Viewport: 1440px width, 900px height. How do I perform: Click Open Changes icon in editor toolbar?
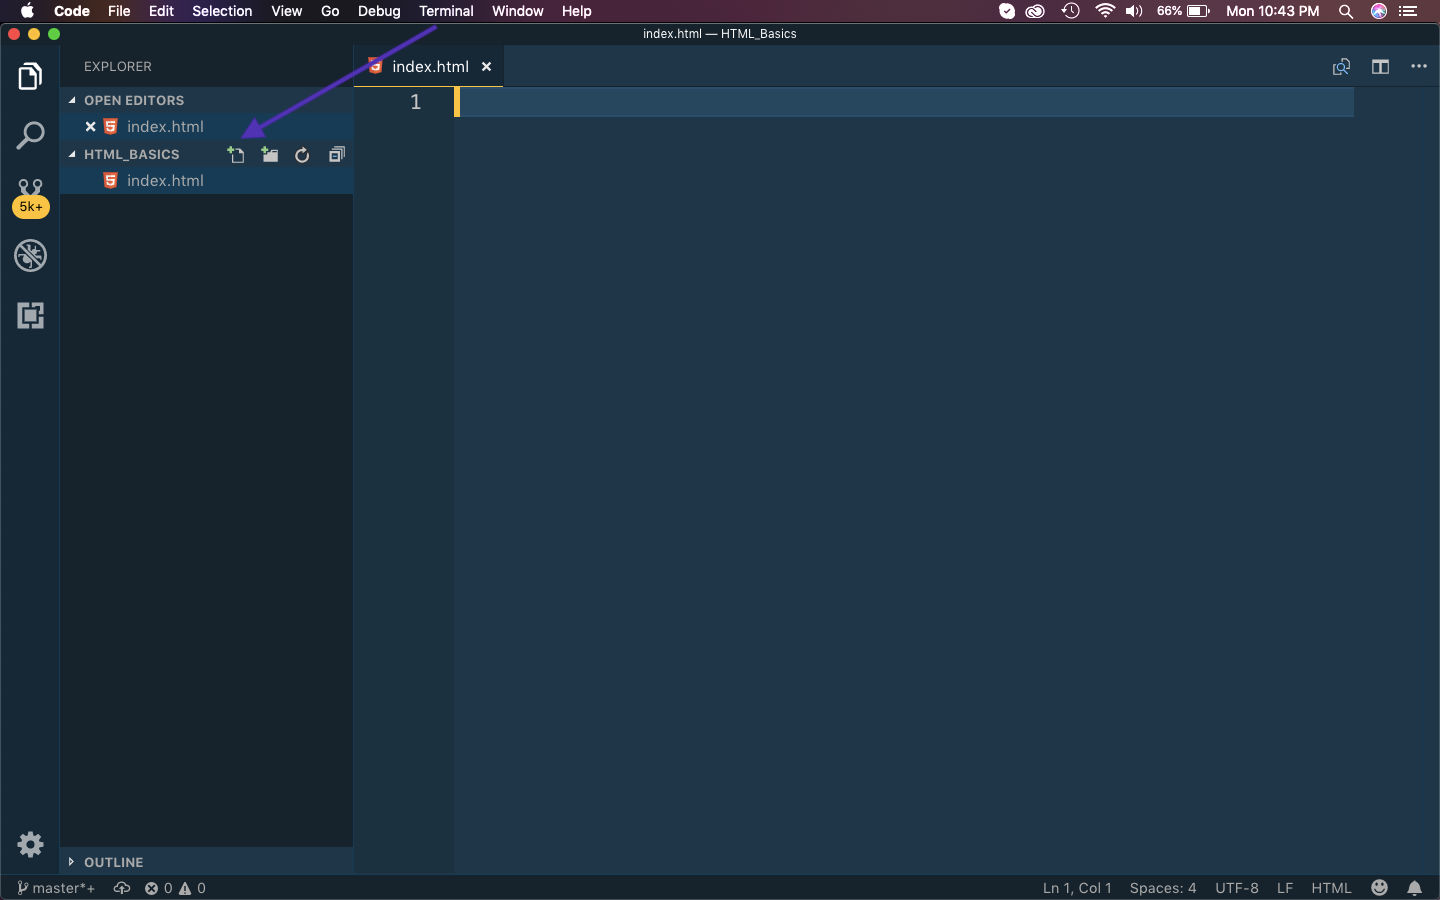[1341, 67]
